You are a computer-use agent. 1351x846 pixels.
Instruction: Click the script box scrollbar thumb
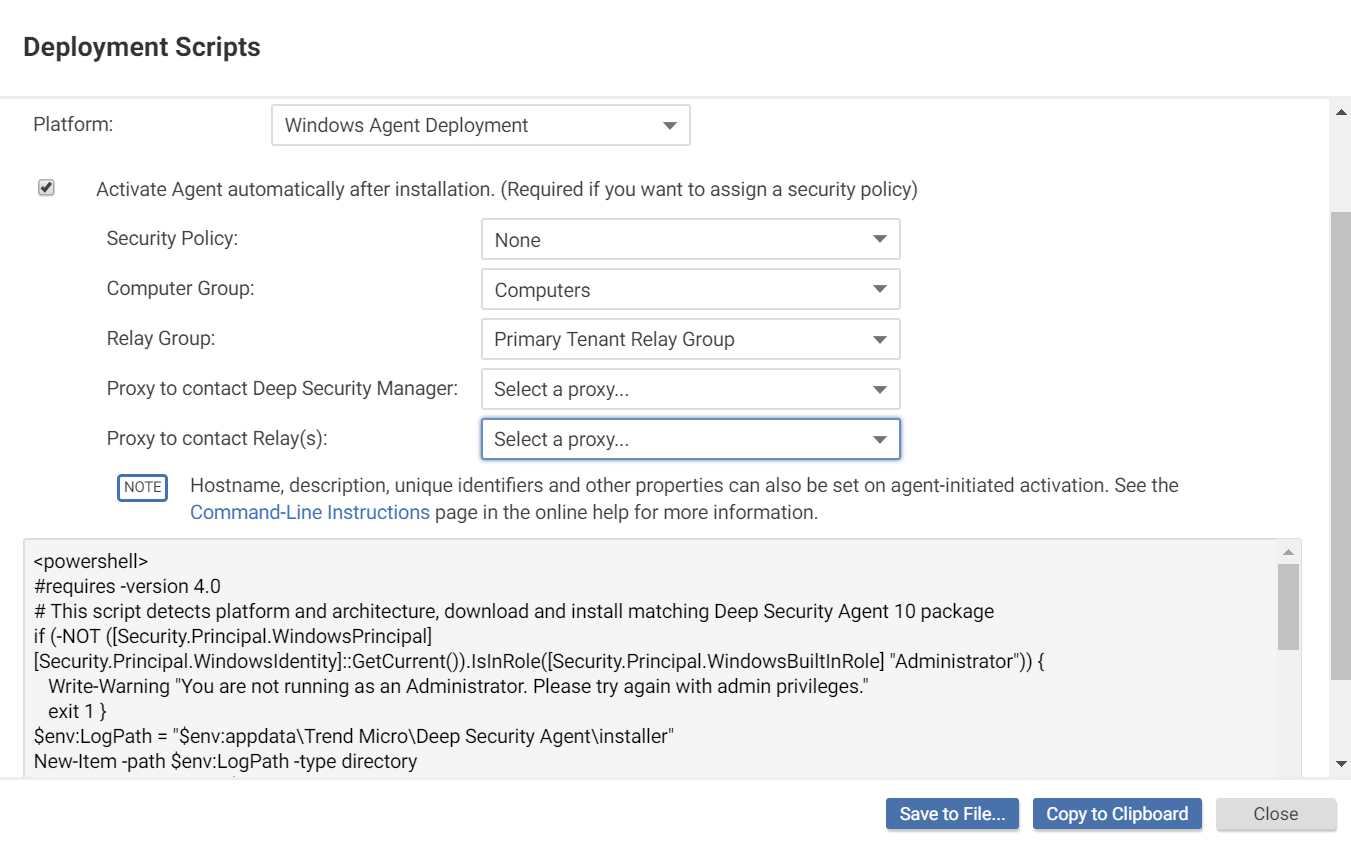[x=1288, y=605]
